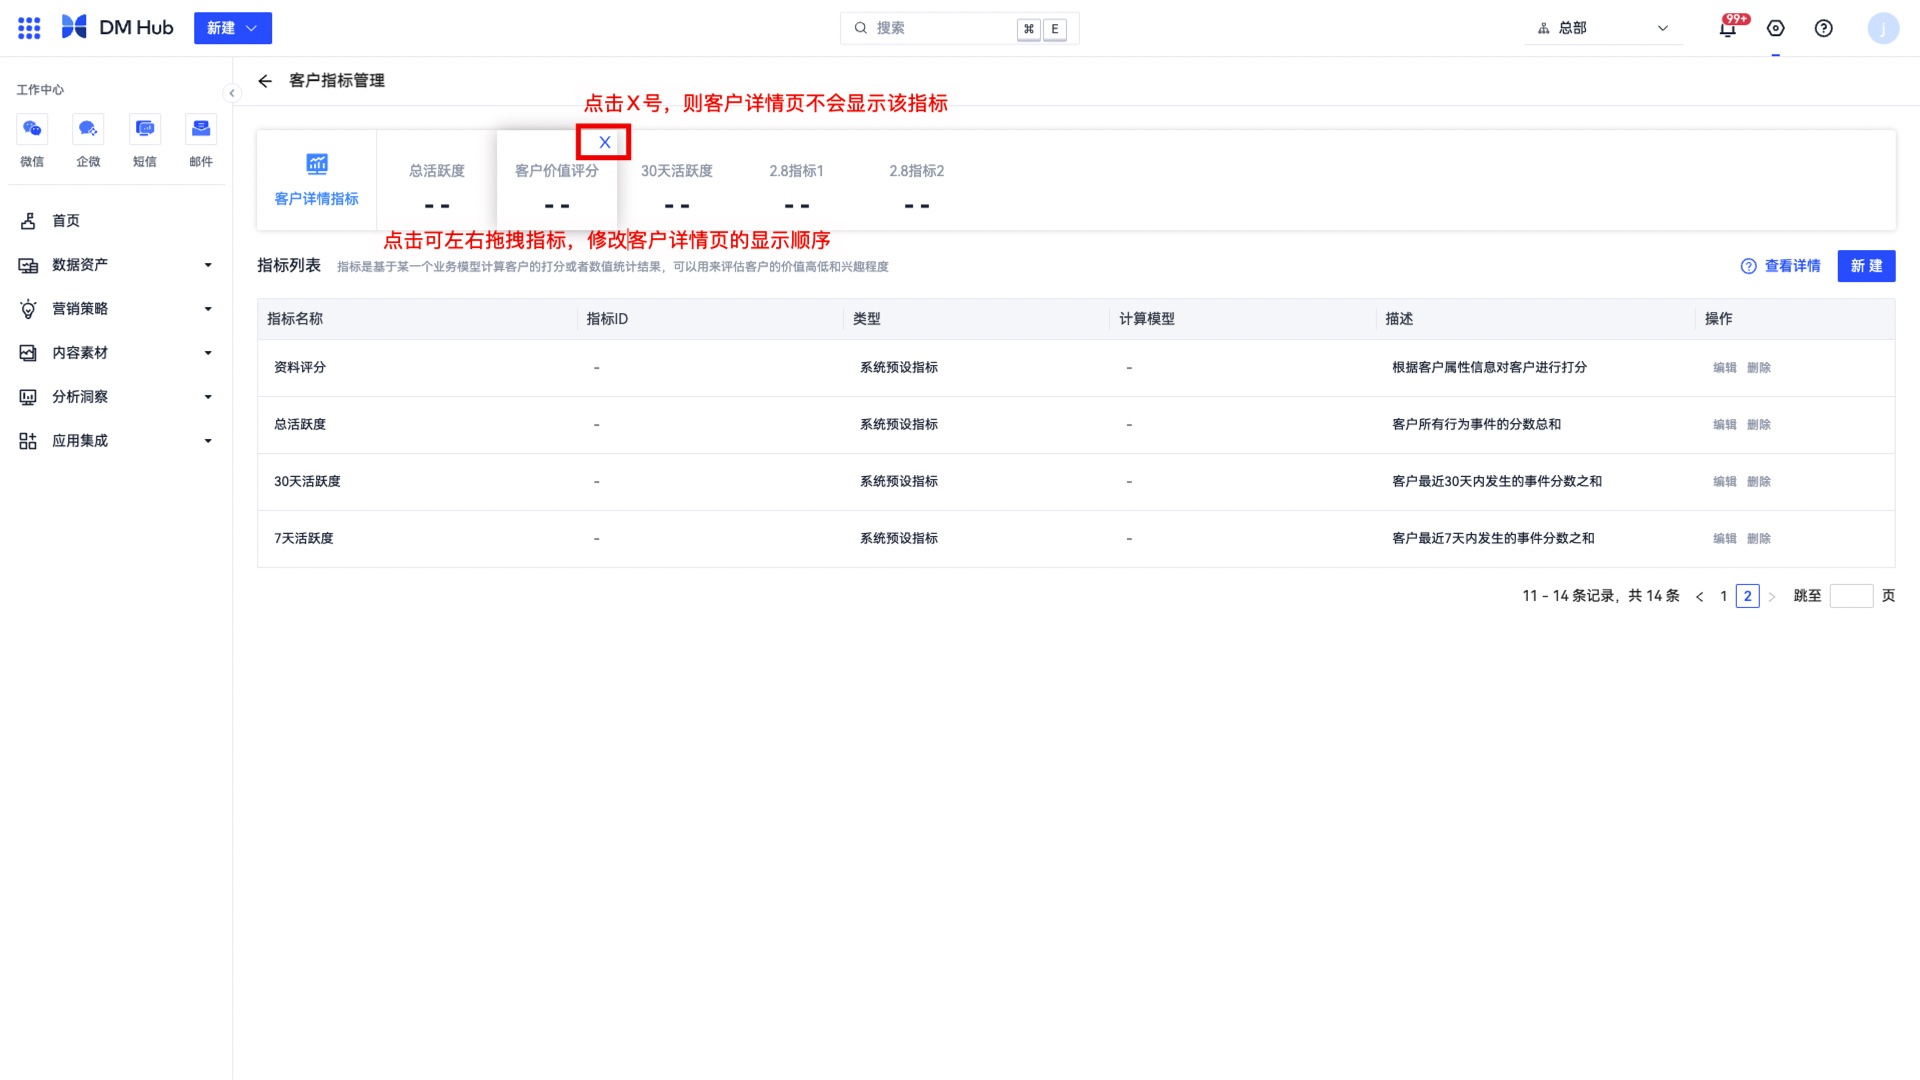Open the 新建 dropdown button
1920x1080 pixels.
[233, 28]
